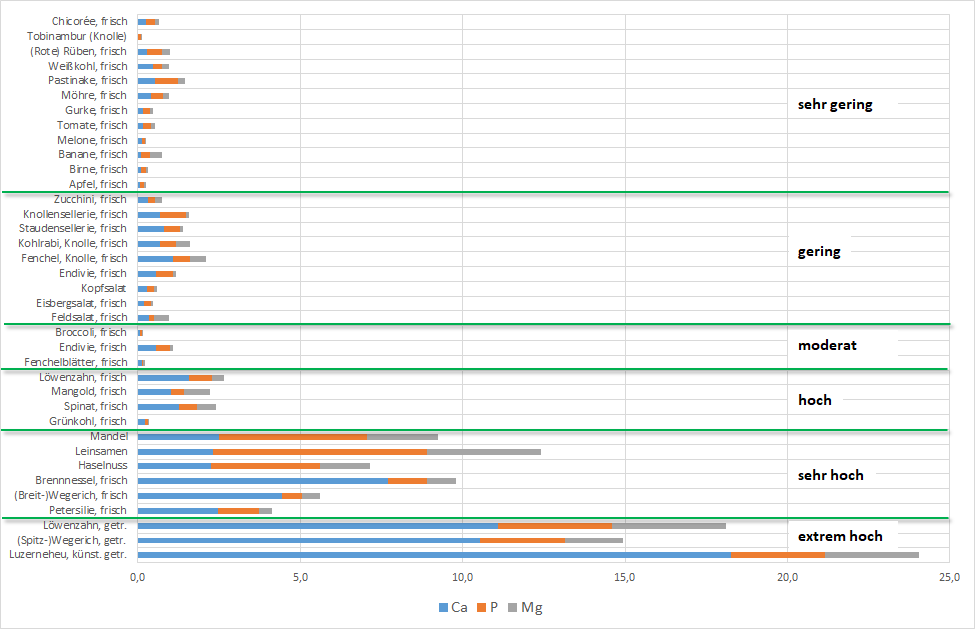Image resolution: width=975 pixels, height=629 pixels.
Task: Click the 'Spinat, frisch' label
Action: tap(96, 406)
